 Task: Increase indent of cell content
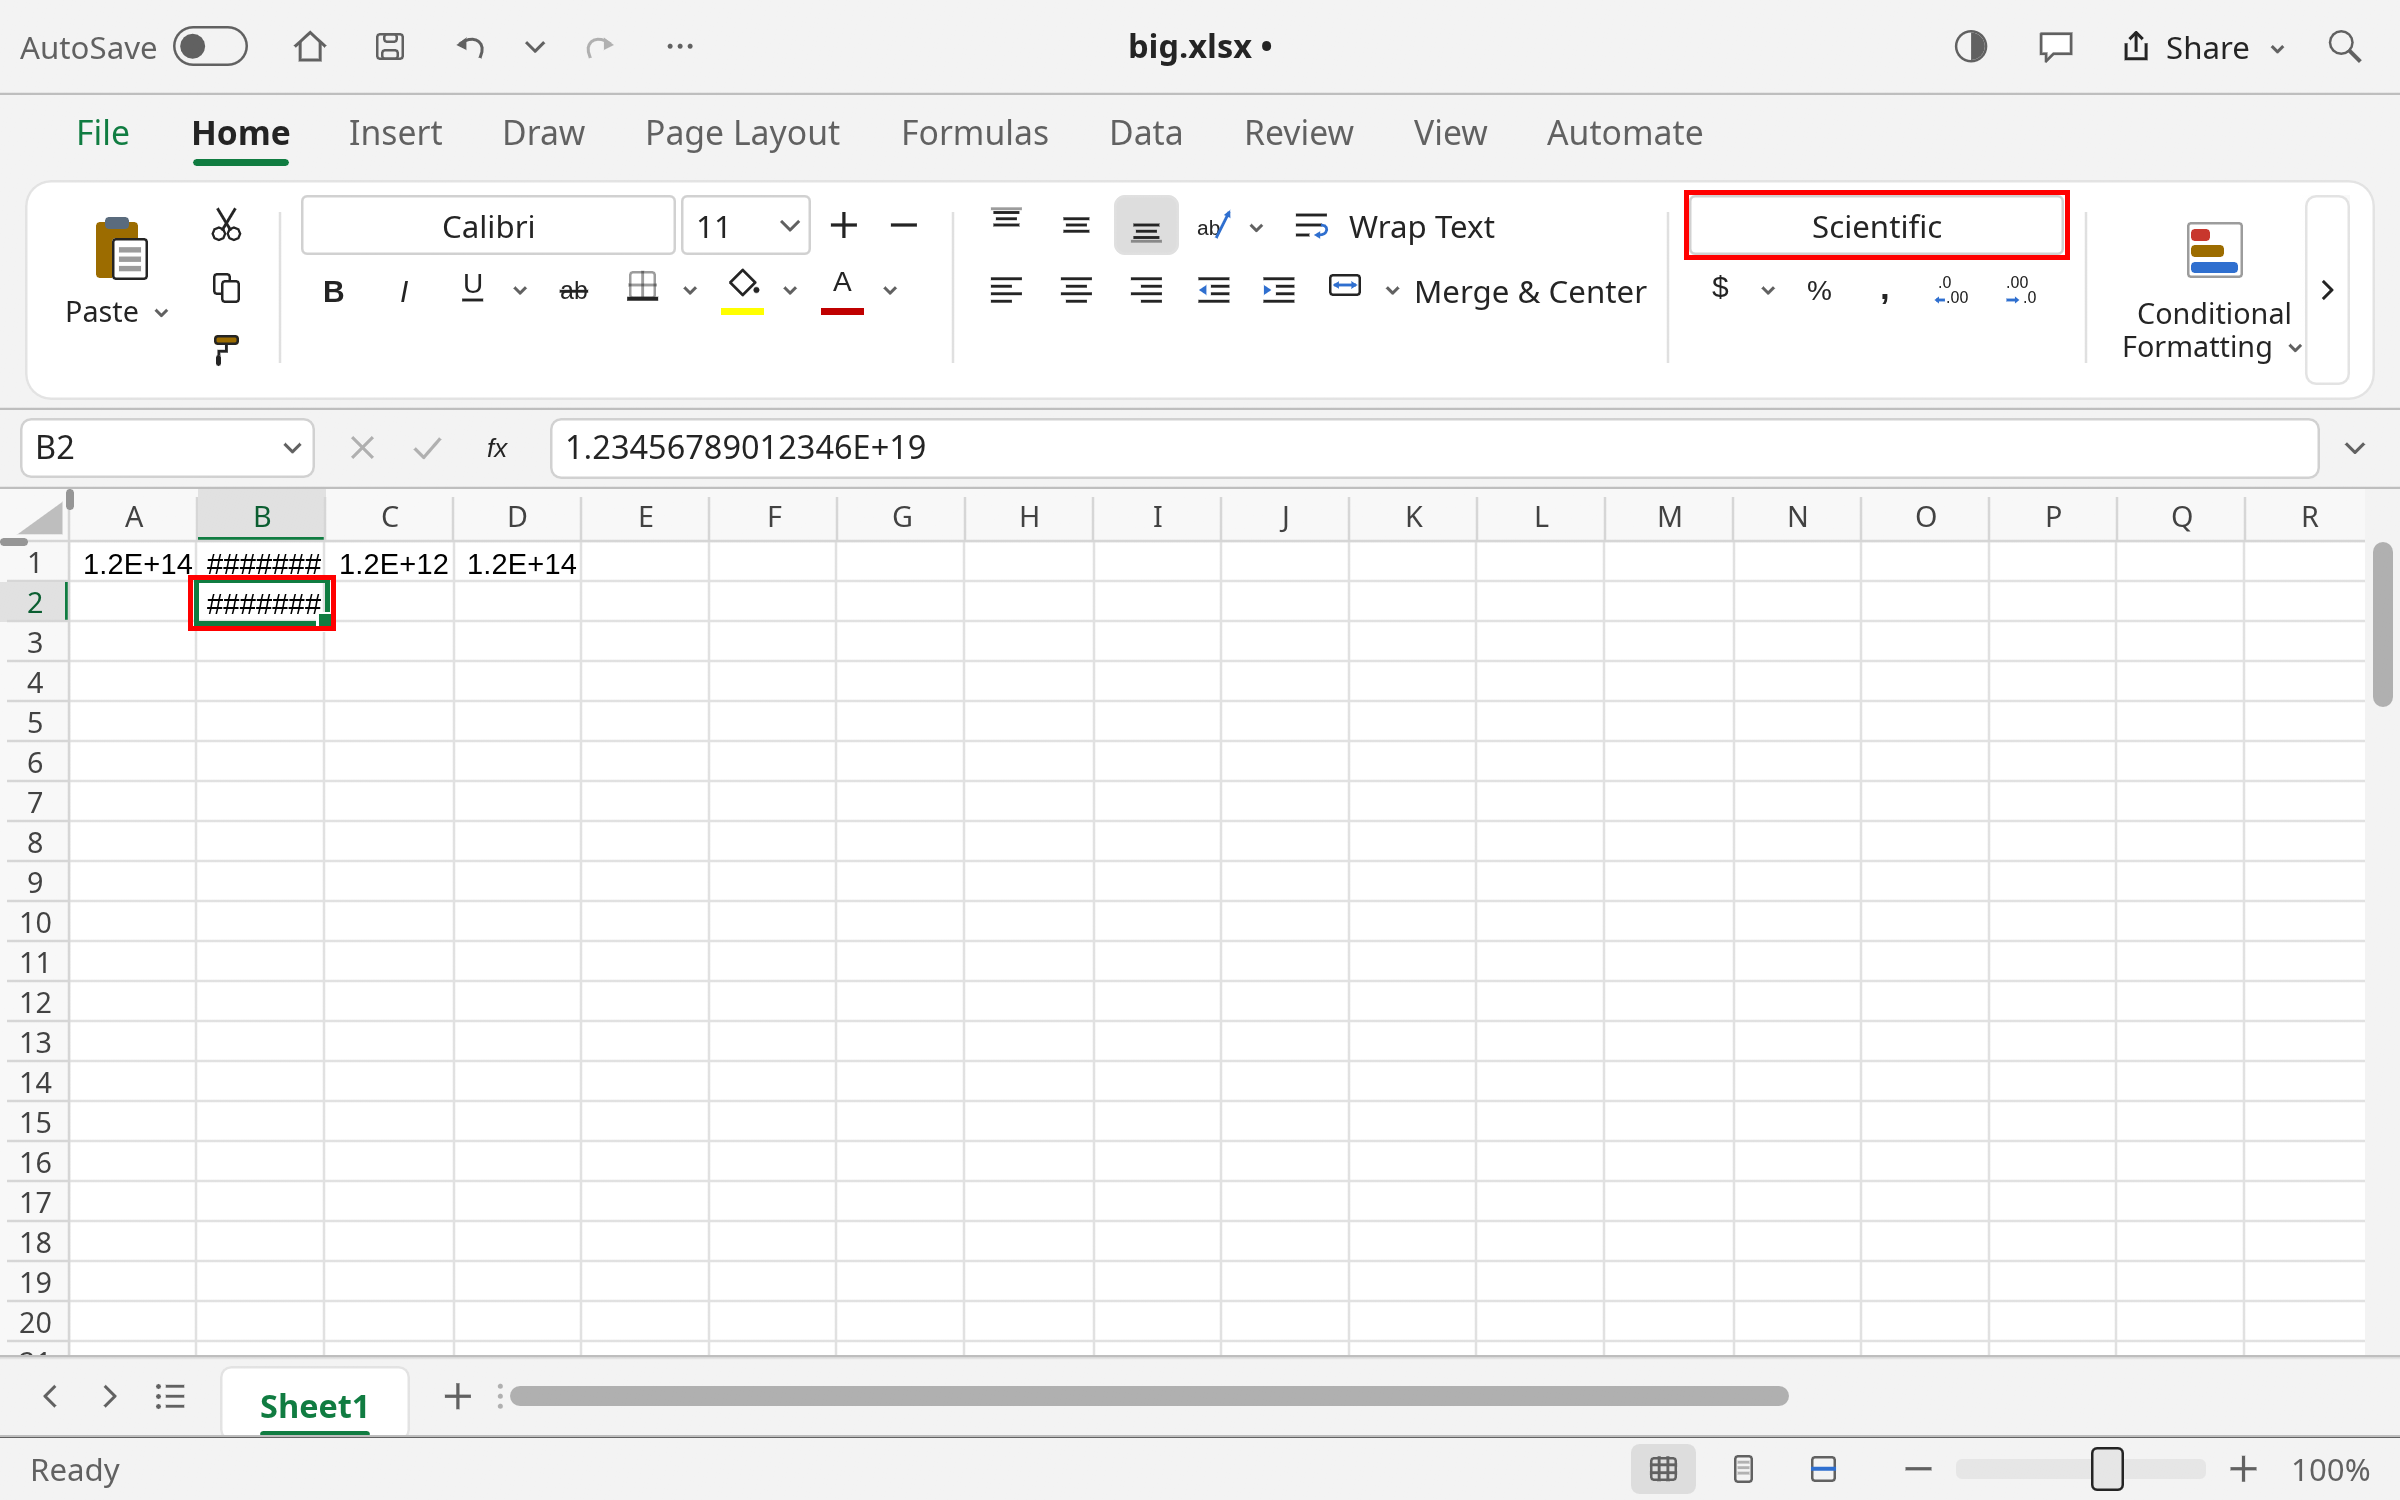click(x=1279, y=291)
